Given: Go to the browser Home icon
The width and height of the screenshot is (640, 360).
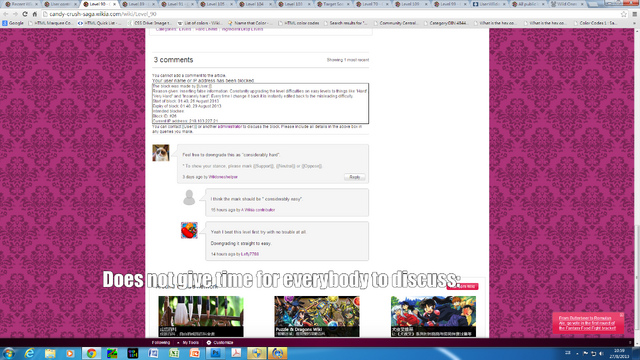Looking at the screenshot, I should pos(35,14).
